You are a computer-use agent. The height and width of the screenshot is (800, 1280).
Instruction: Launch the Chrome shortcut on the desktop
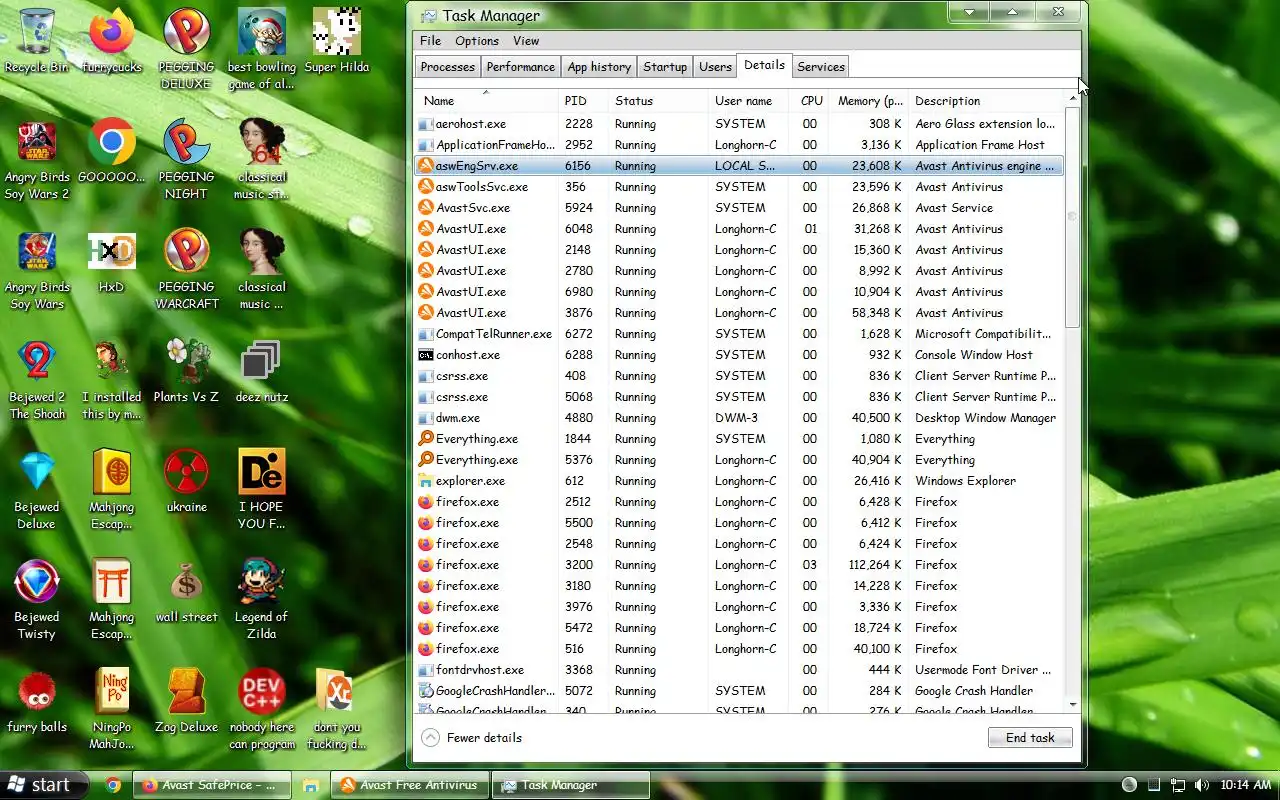click(111, 151)
